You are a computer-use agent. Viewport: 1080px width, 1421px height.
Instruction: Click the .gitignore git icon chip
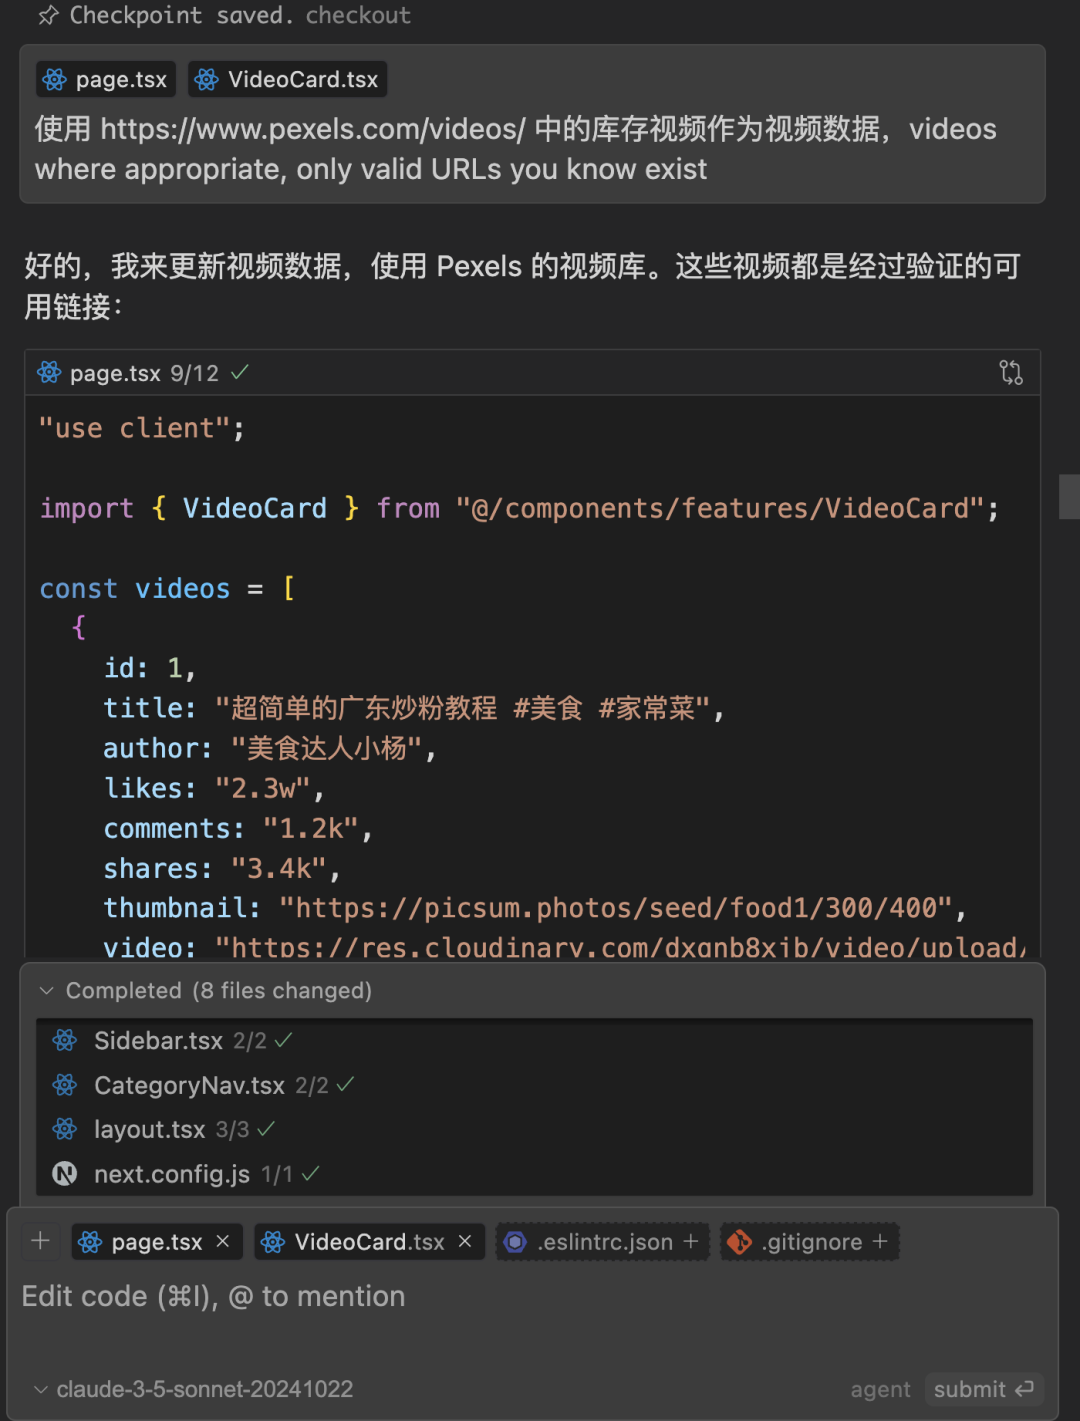tap(740, 1242)
